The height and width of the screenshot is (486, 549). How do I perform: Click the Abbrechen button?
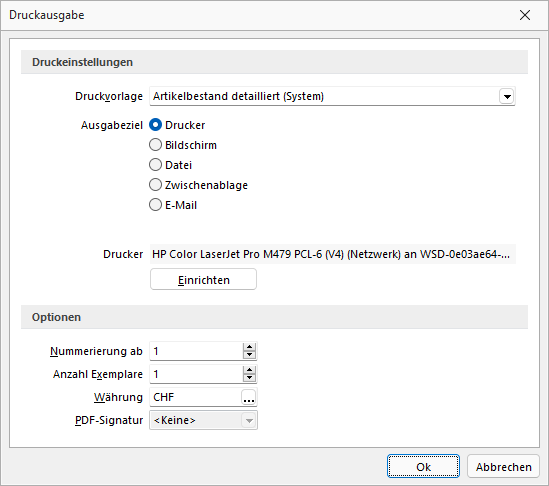[x=503, y=467]
